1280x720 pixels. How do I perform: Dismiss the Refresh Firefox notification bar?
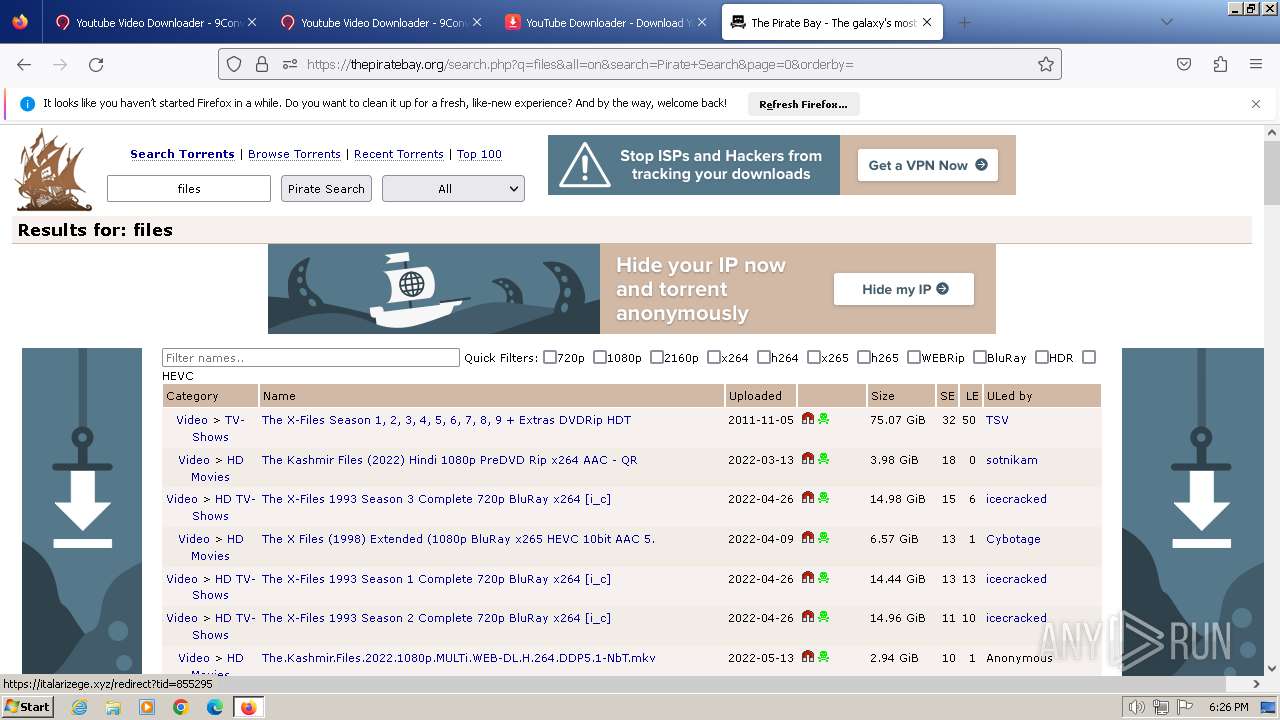click(x=1256, y=104)
